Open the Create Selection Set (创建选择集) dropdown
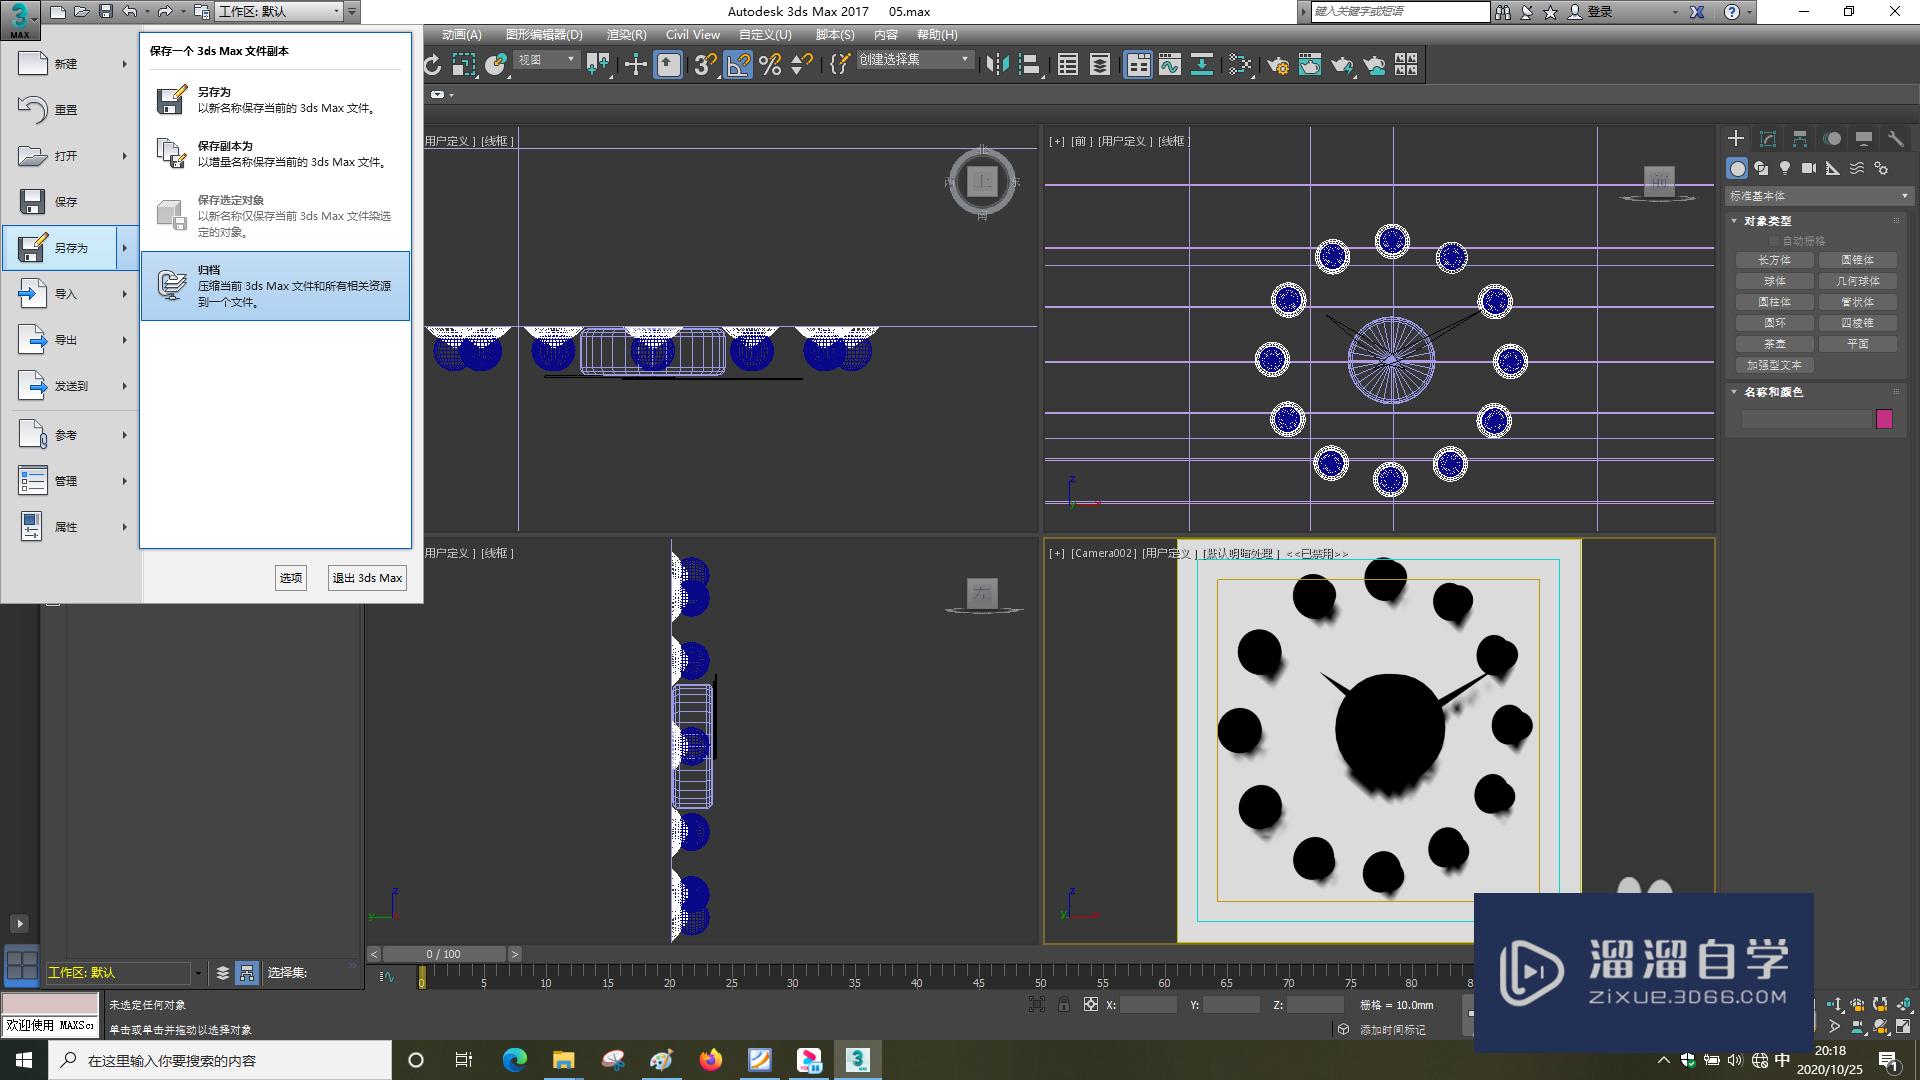The height and width of the screenshot is (1080, 1920). tap(915, 60)
